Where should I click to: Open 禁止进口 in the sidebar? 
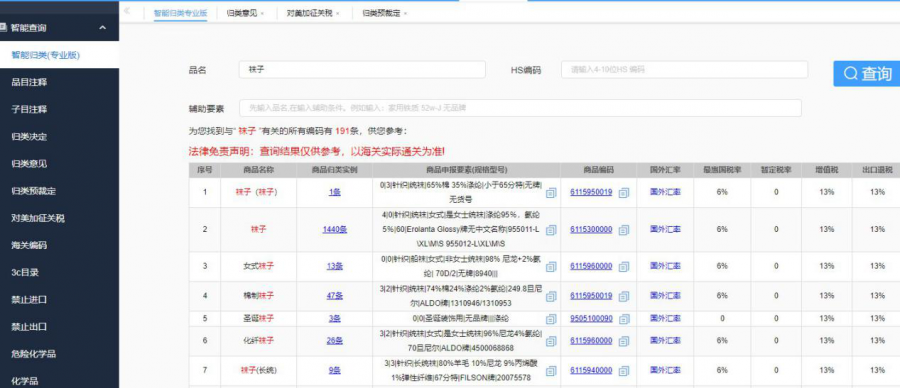(59, 300)
